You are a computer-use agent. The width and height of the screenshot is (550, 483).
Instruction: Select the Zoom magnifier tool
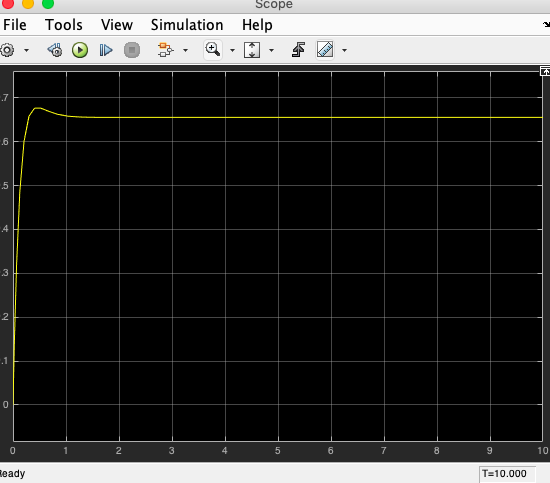(213, 49)
